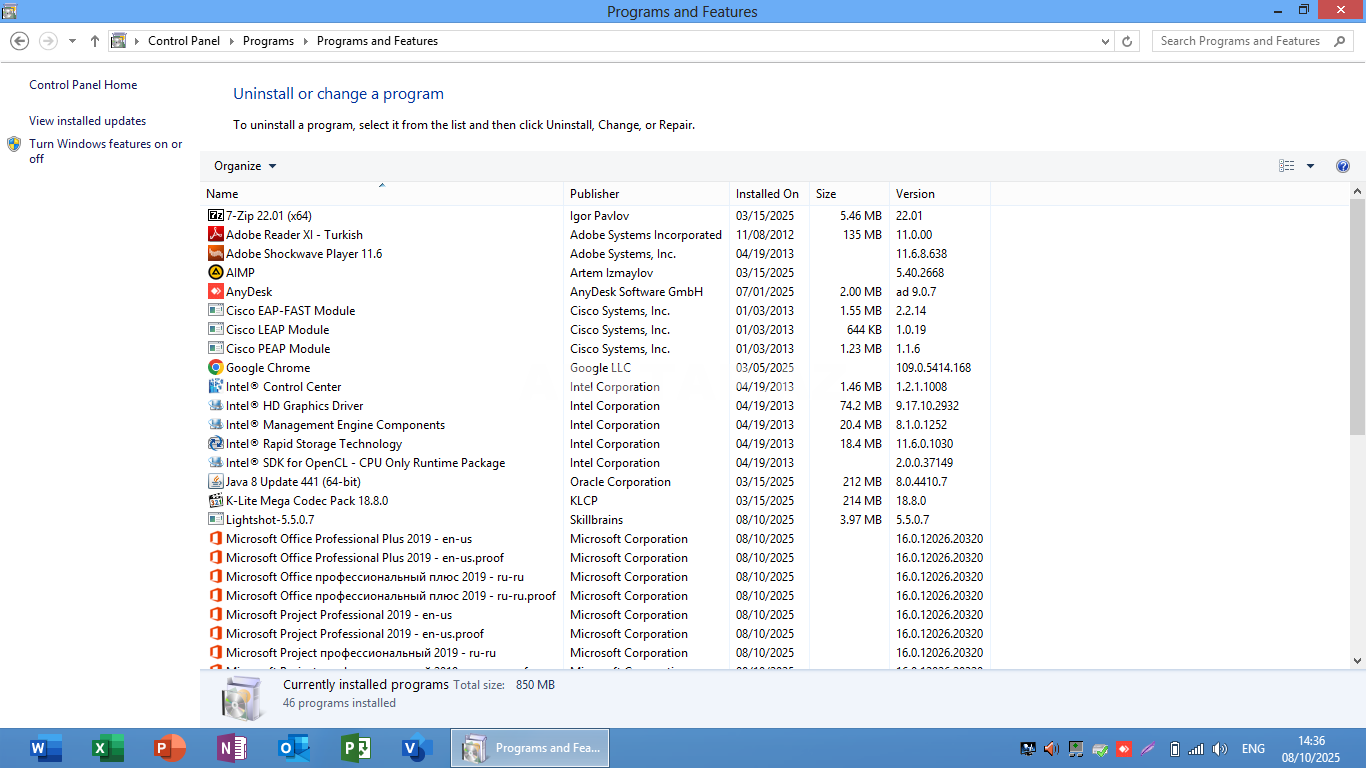Open View installed updates link
The image size is (1366, 768).
coord(87,120)
